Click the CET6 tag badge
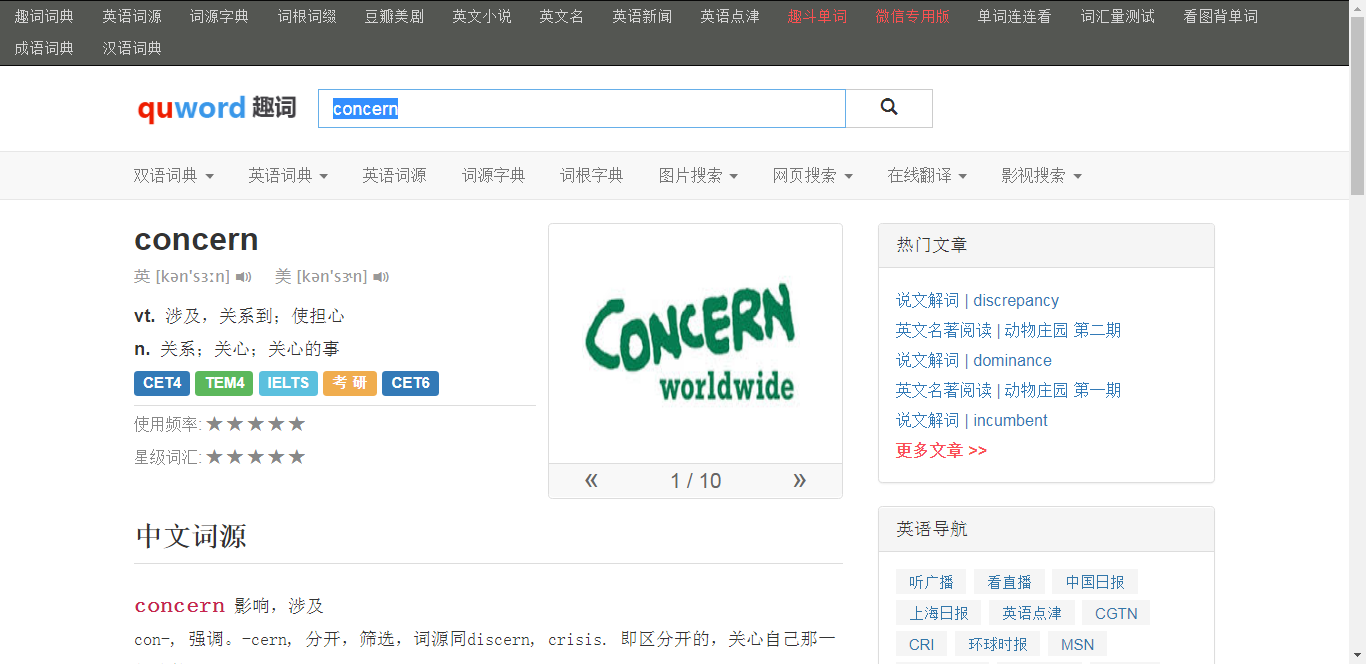The image size is (1366, 664). [x=410, y=383]
